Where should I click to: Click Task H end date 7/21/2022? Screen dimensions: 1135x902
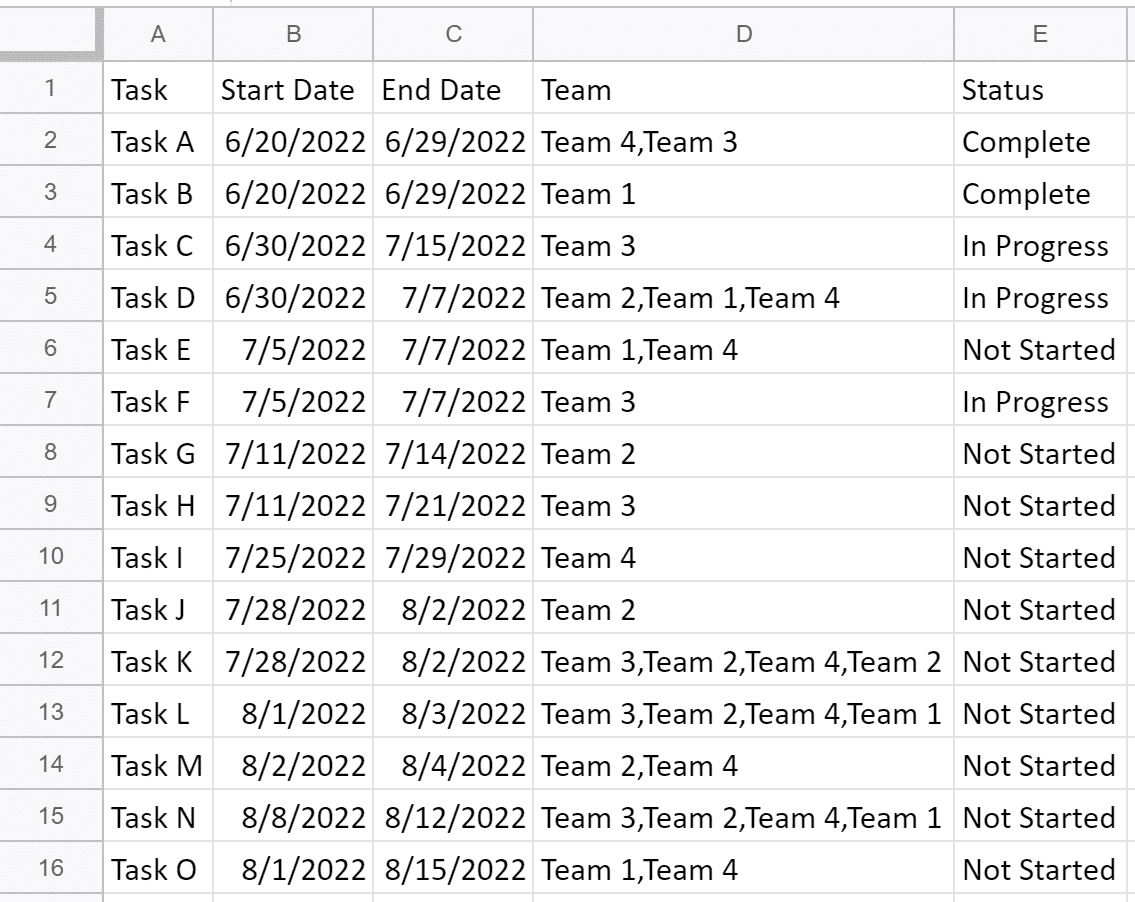pos(455,506)
